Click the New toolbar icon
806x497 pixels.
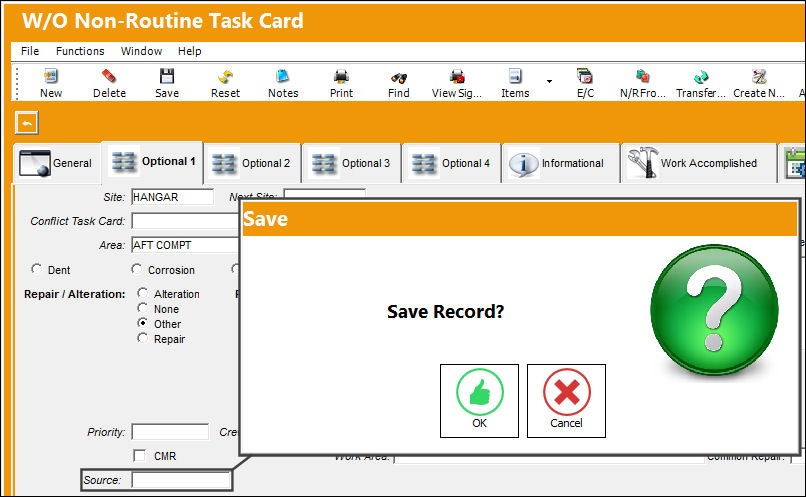[50, 77]
